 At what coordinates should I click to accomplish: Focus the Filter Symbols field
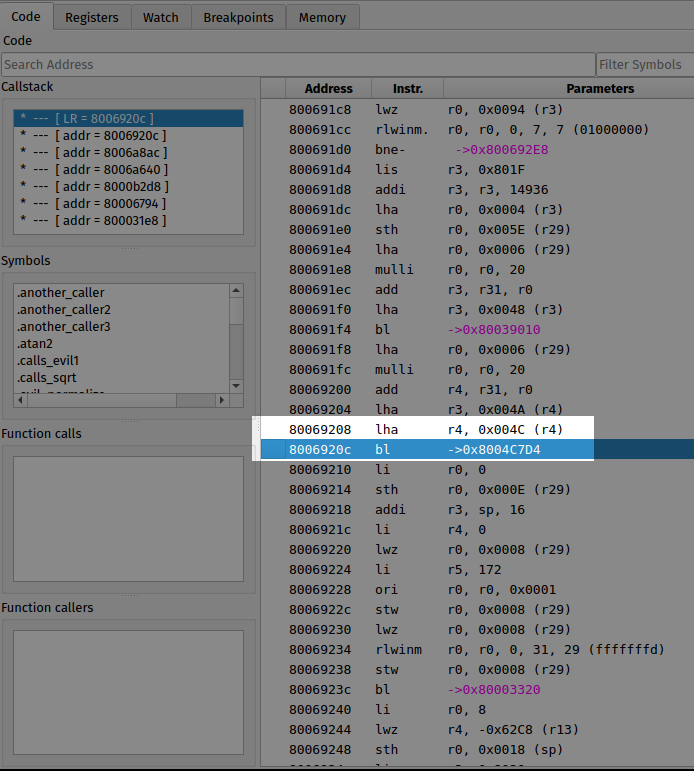645,64
